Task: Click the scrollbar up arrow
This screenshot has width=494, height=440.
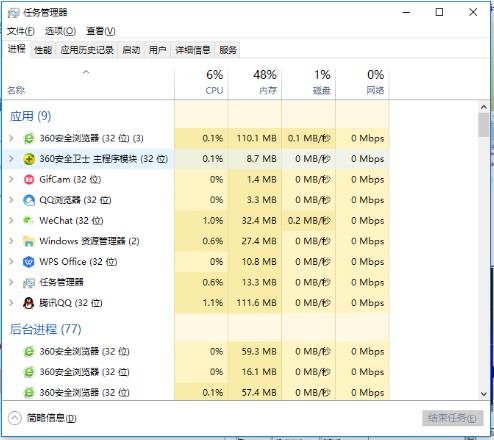Action: (x=484, y=107)
